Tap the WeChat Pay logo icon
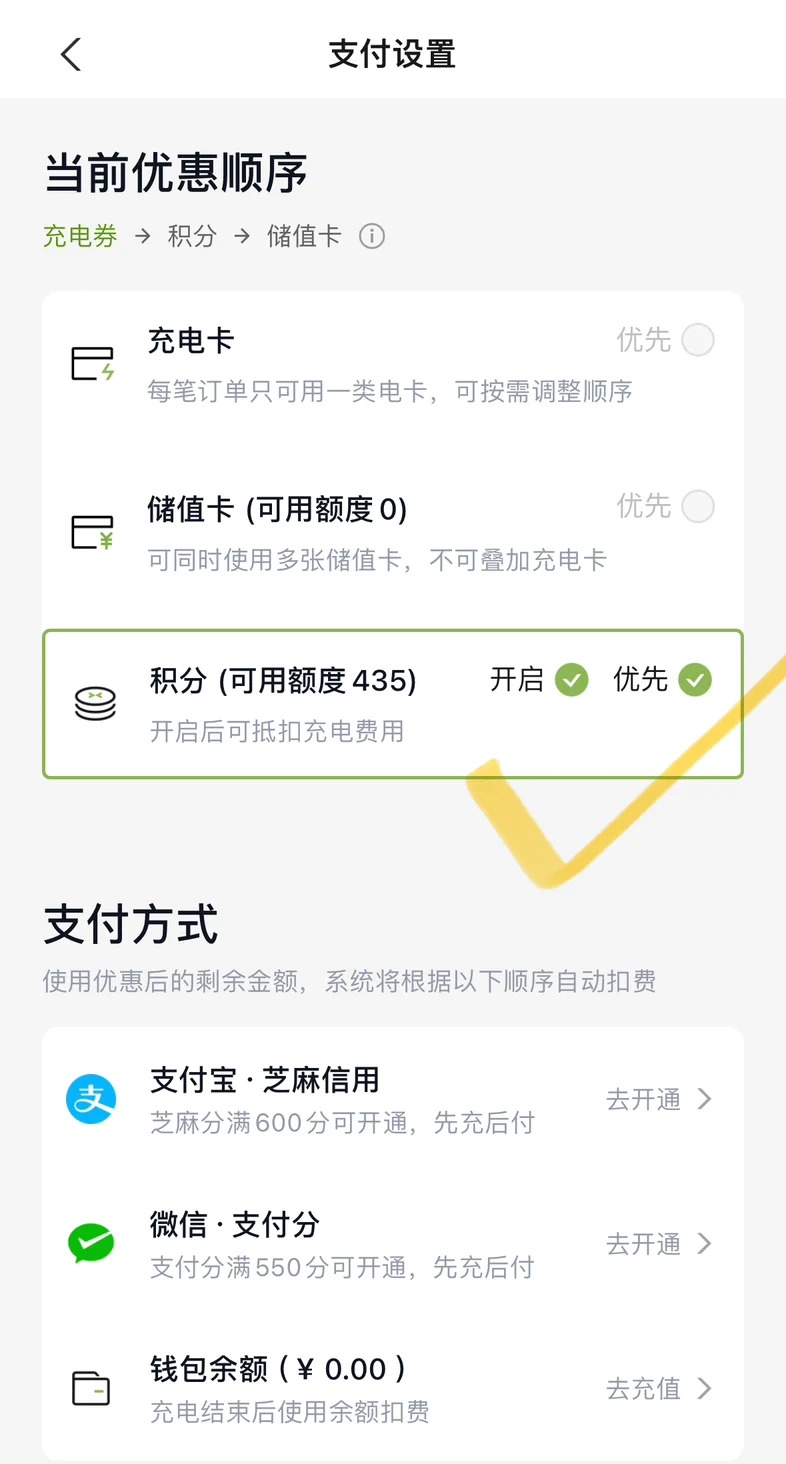 [91, 1244]
